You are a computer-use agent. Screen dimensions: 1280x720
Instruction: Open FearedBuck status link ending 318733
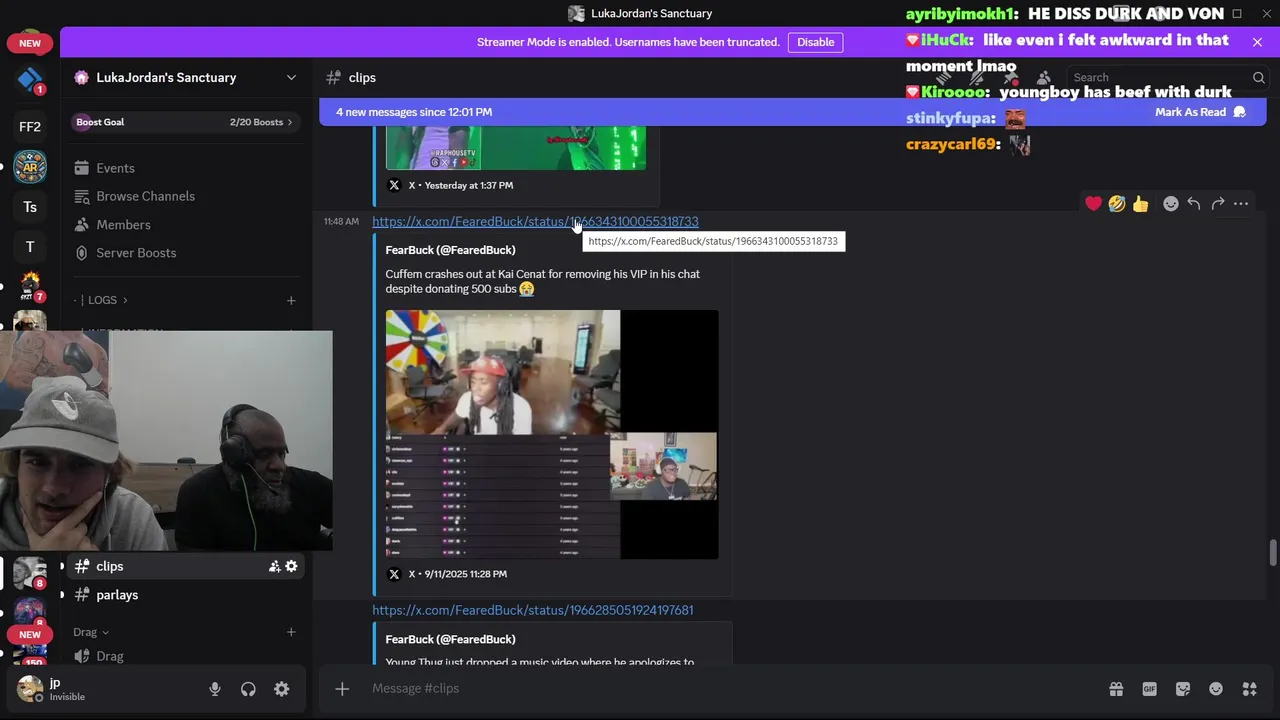click(535, 221)
